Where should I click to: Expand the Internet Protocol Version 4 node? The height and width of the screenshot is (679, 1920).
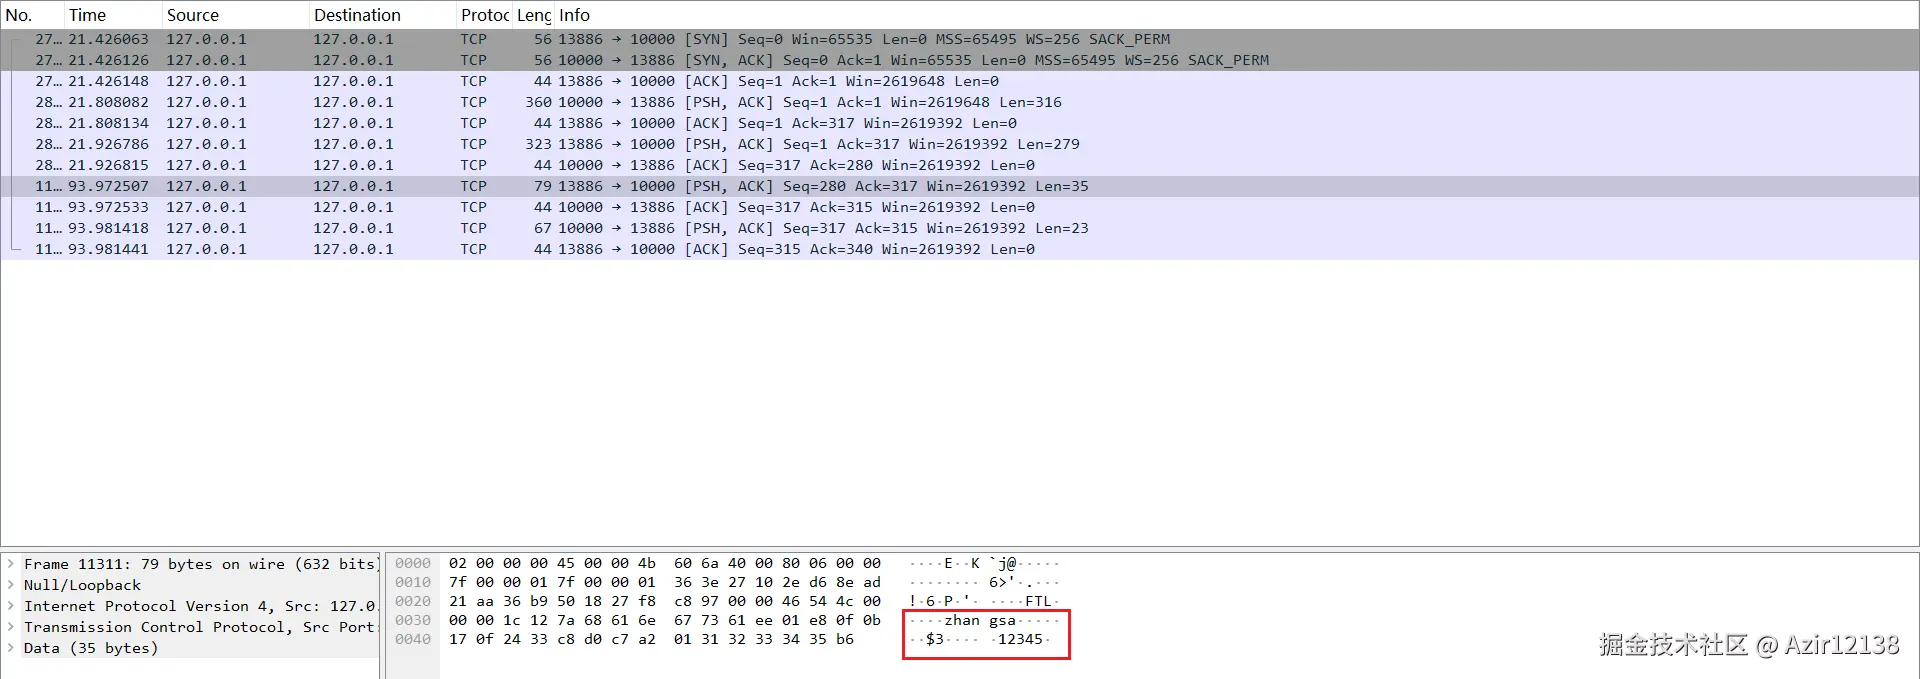11,606
